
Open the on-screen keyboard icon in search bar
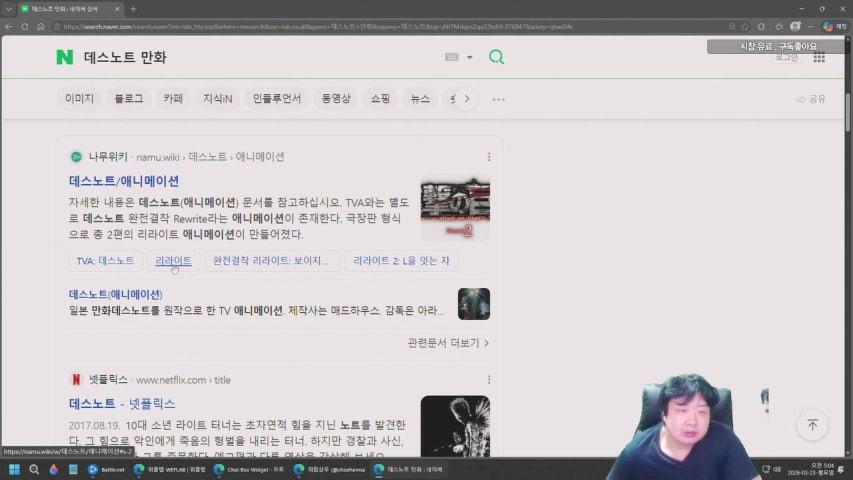[452, 57]
